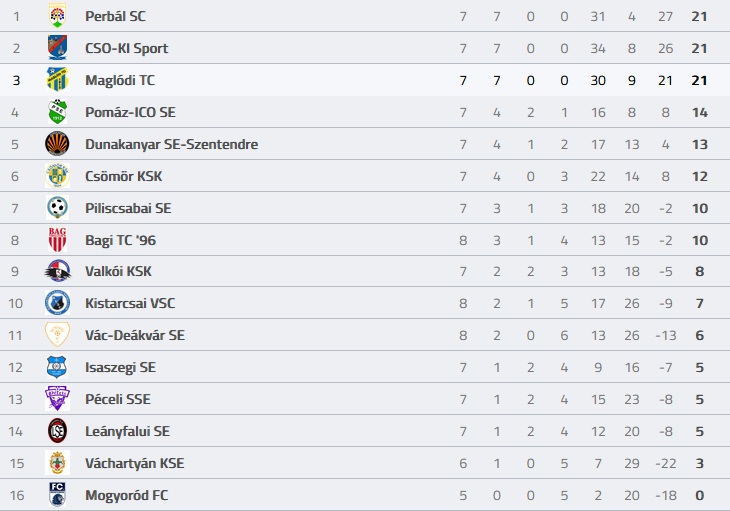Image resolution: width=730 pixels, height=511 pixels.
Task: Click Perbál SC's 21 points value
Action: pyautogui.click(x=699, y=16)
